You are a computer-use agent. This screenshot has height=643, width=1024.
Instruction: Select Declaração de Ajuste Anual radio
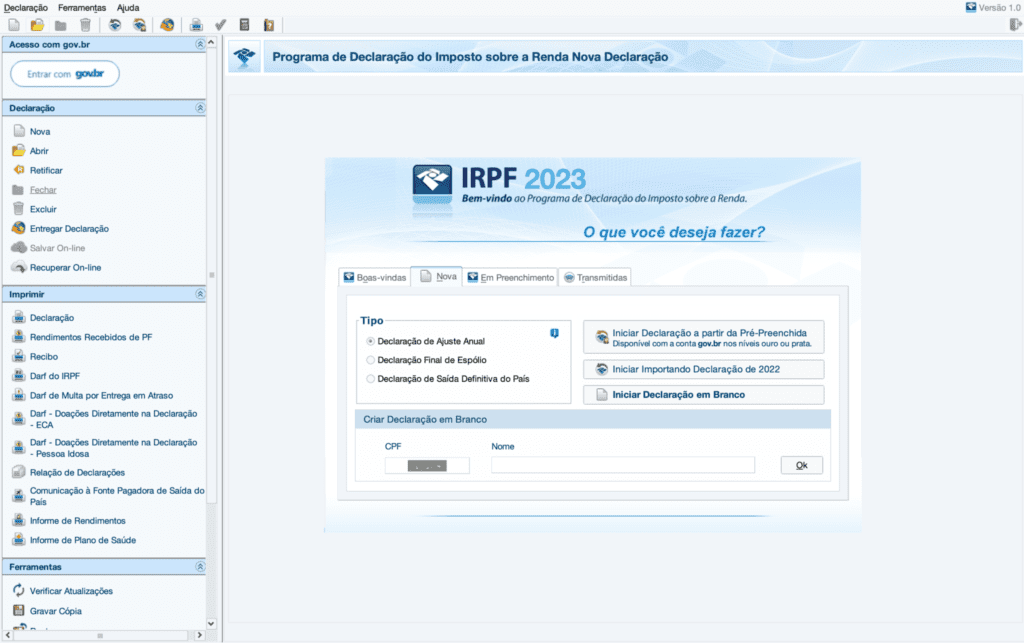370,341
